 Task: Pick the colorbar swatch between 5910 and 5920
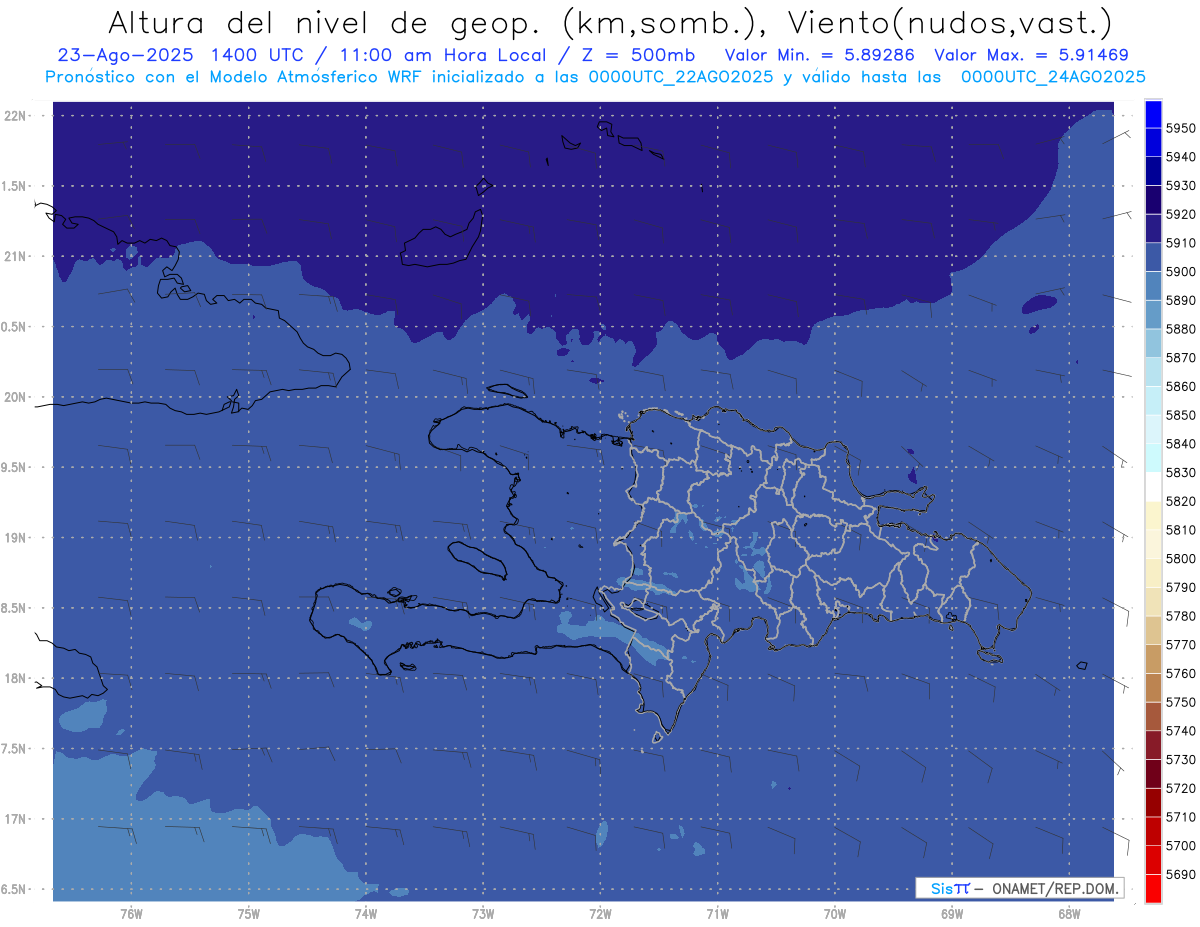pos(1153,228)
